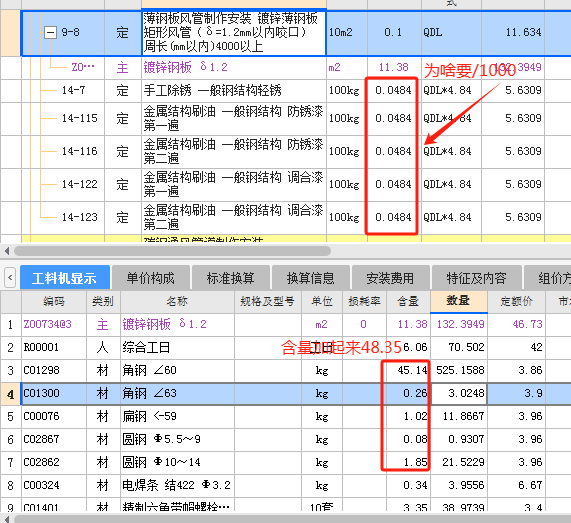Switch to the 单价构成 tab

[151, 278]
